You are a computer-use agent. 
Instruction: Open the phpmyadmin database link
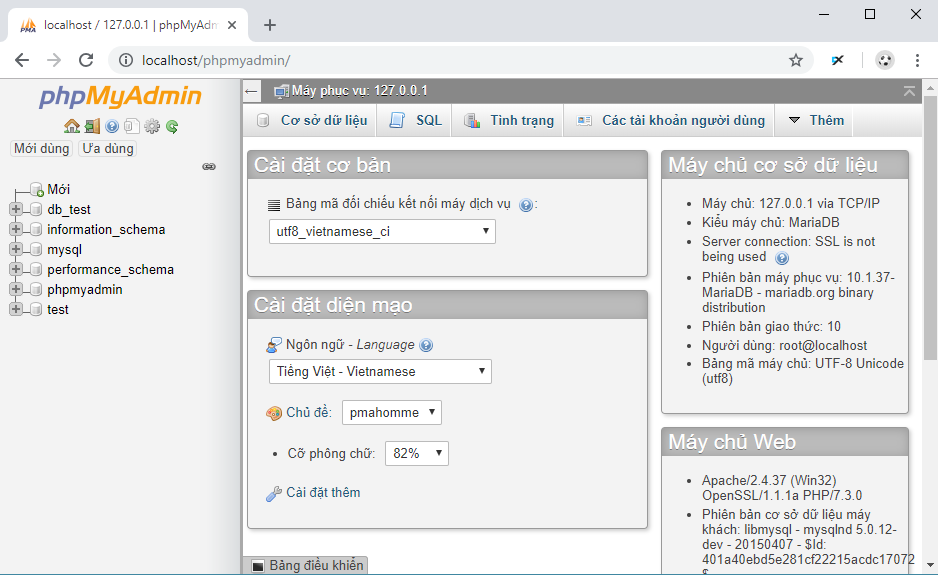pyautogui.click(x=85, y=290)
